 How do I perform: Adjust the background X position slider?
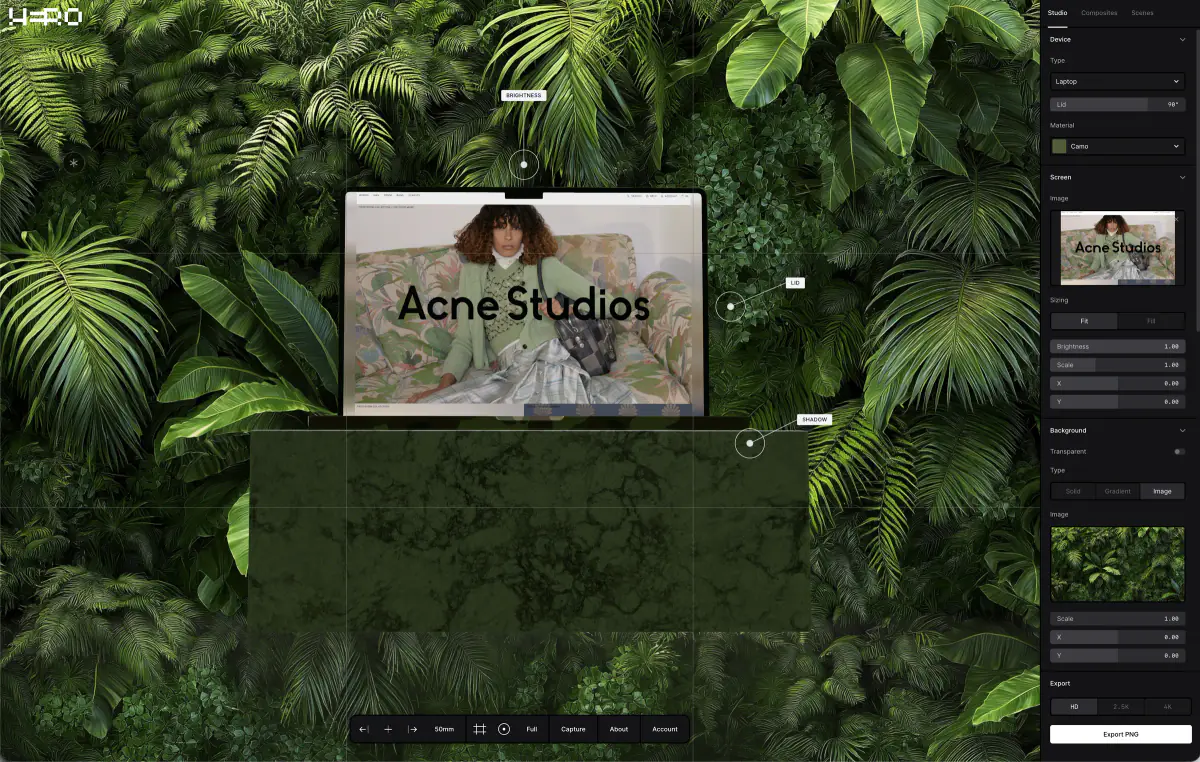tap(1117, 637)
